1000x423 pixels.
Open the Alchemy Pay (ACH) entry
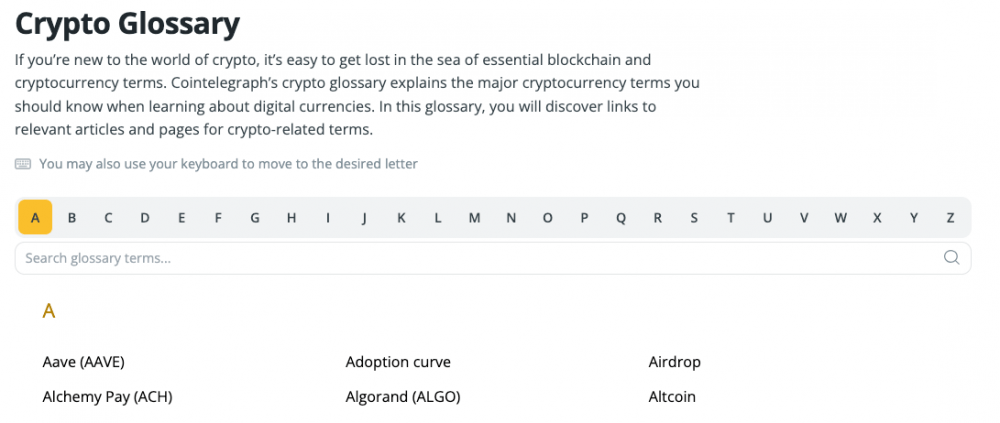pos(107,397)
